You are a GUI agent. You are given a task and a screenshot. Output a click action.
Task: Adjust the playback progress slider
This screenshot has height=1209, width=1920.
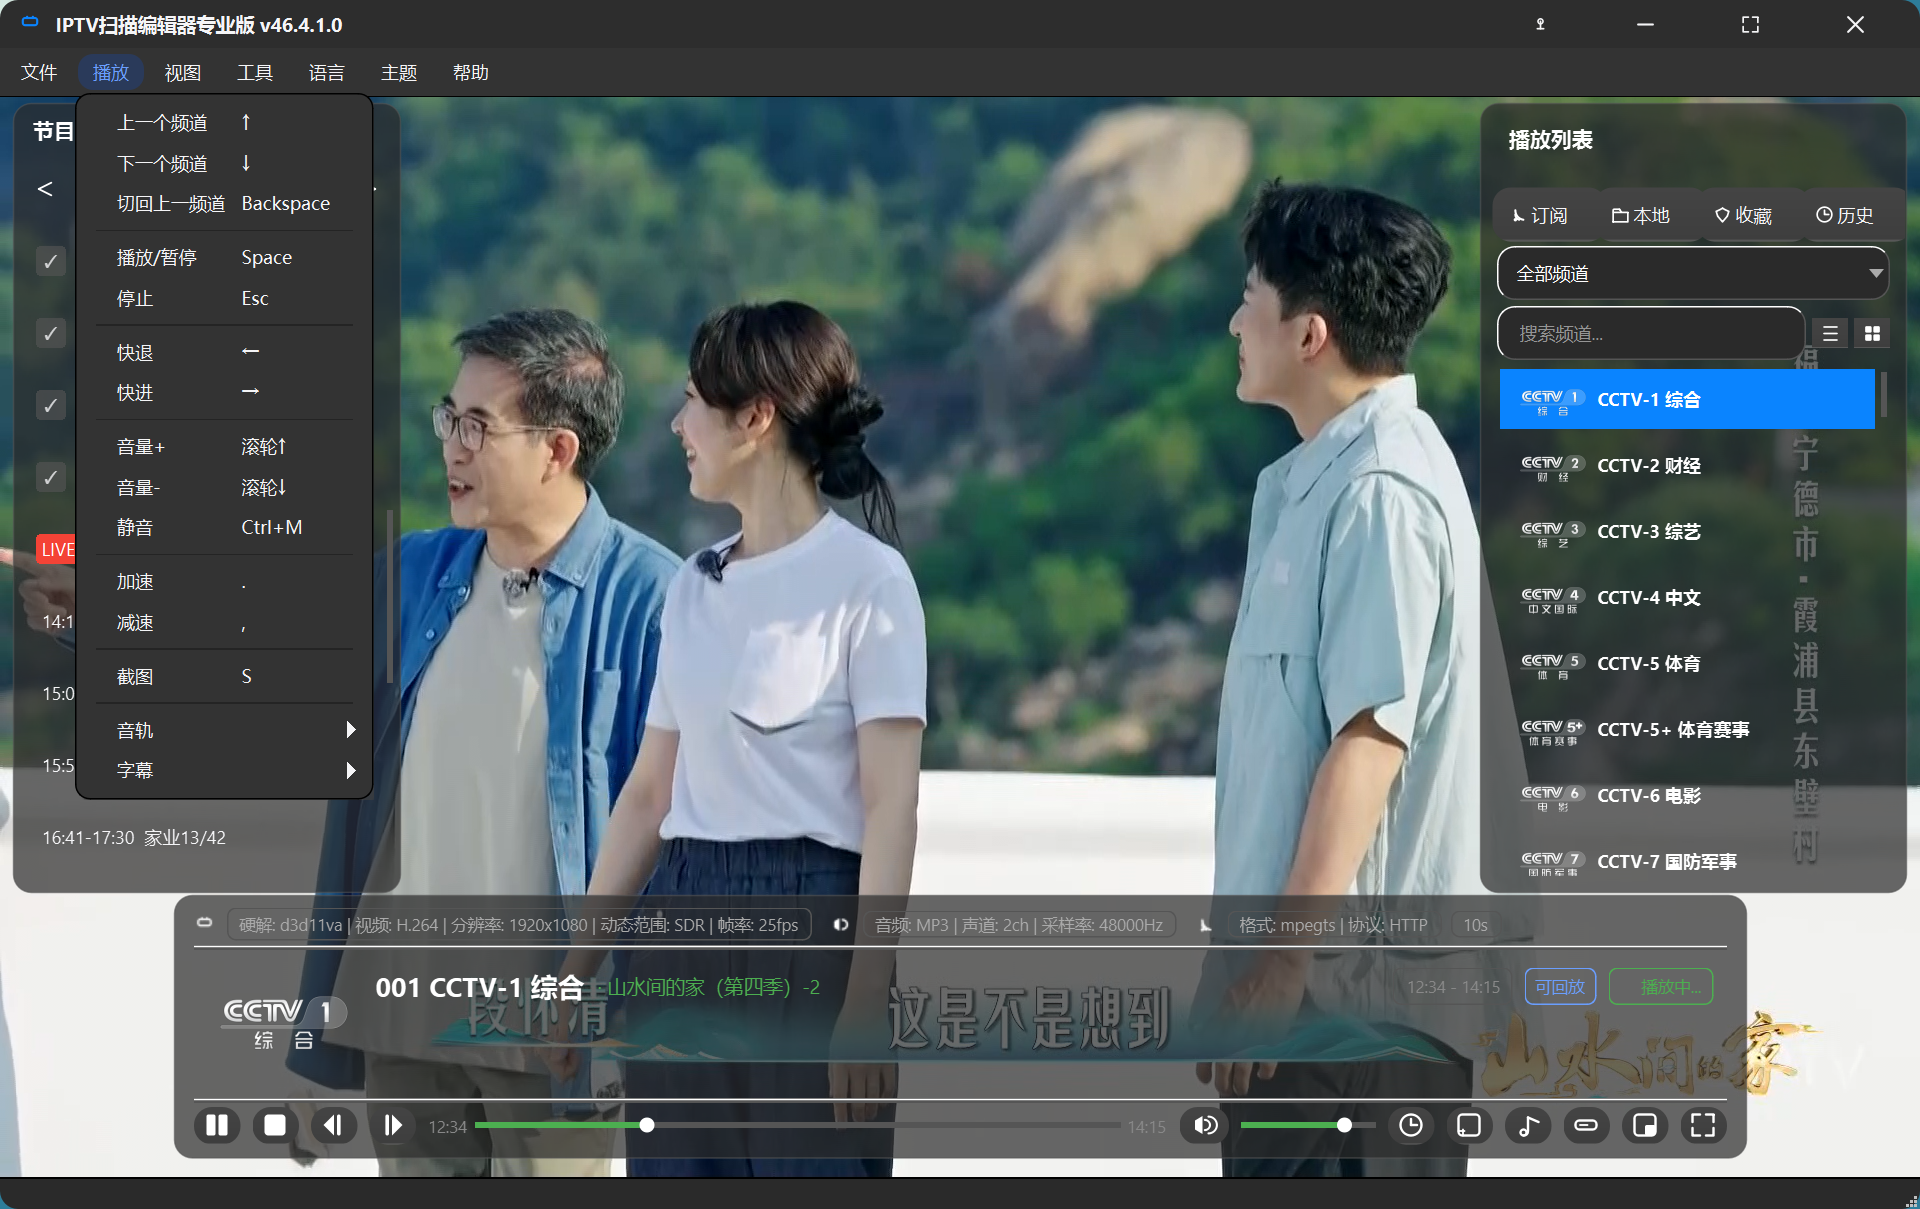pos(797,1126)
